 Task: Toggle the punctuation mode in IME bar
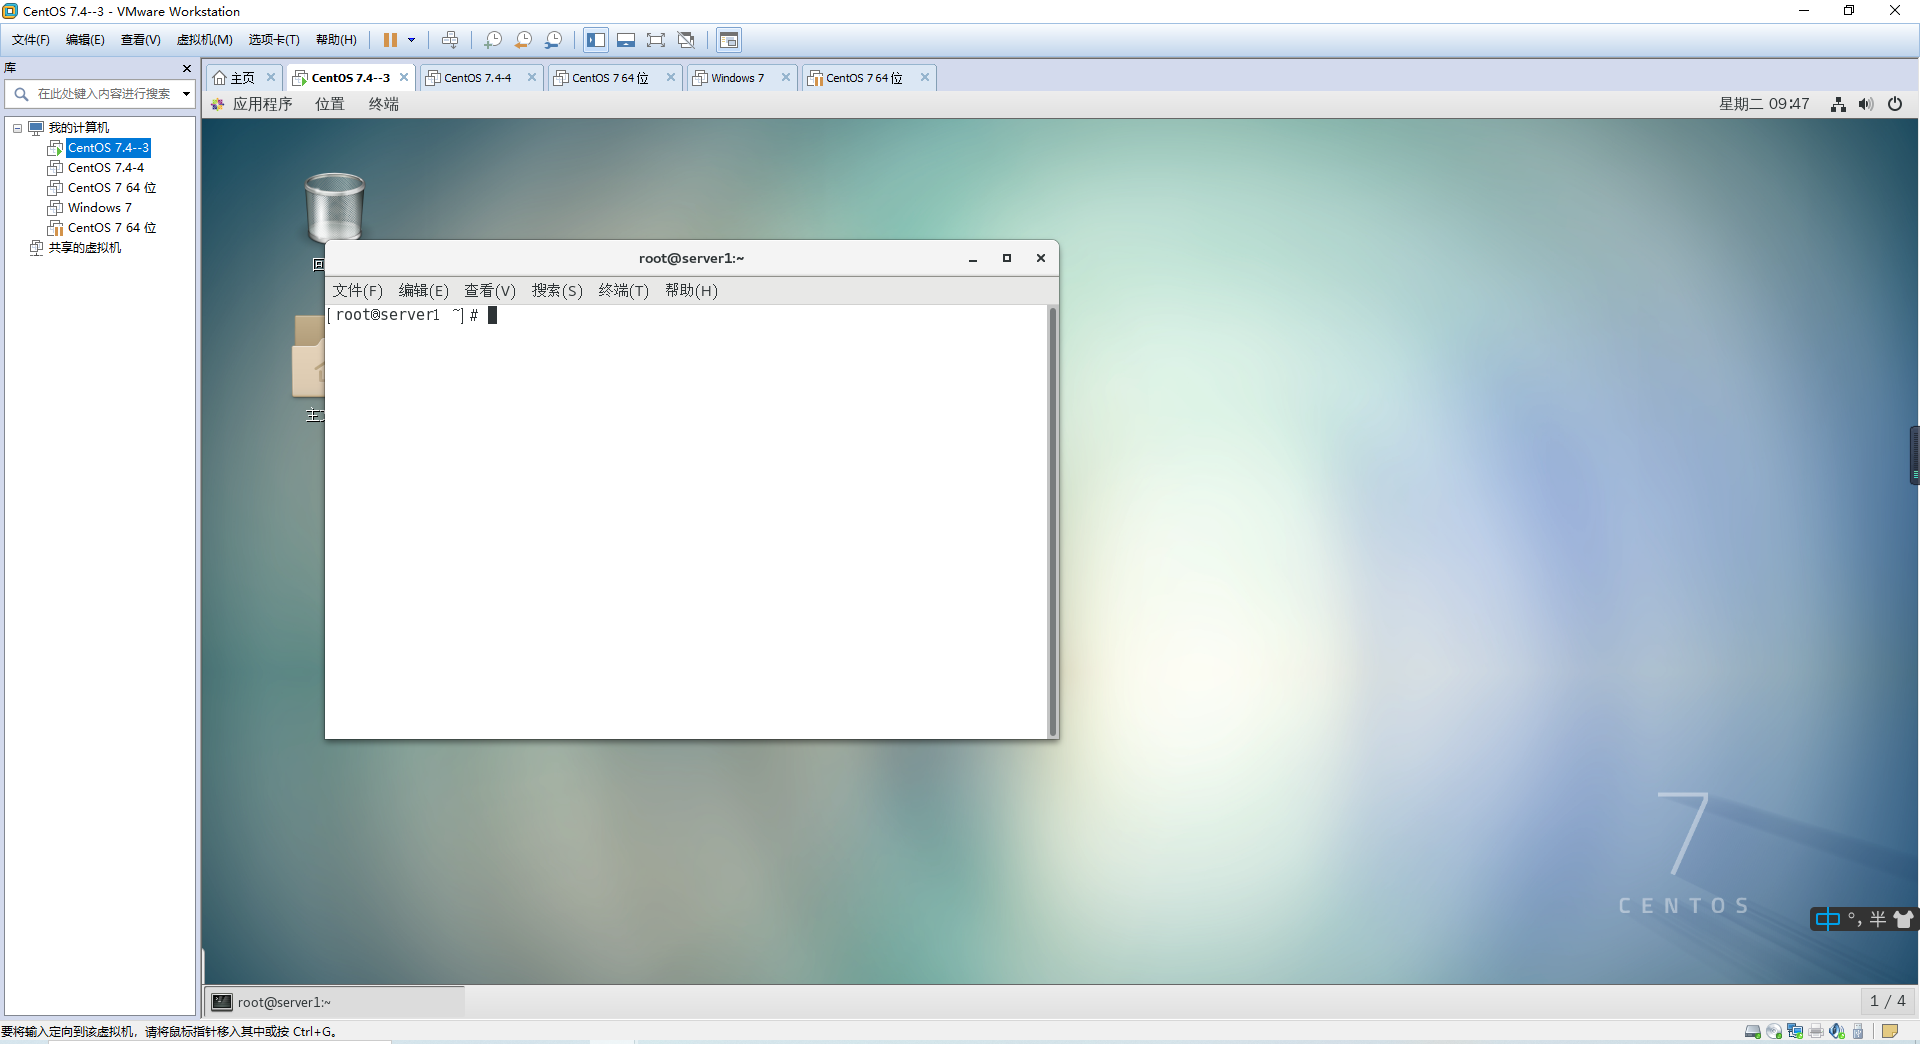[1855, 919]
